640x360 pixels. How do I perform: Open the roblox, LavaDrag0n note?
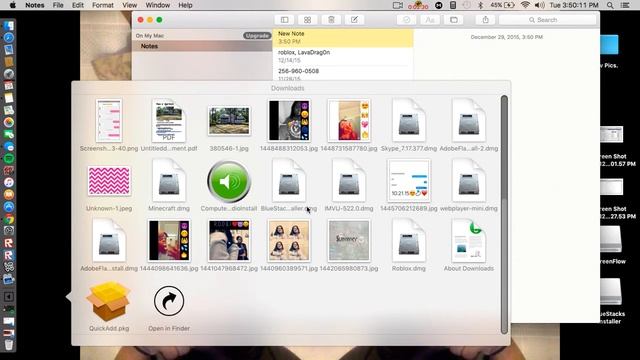pos(343,56)
